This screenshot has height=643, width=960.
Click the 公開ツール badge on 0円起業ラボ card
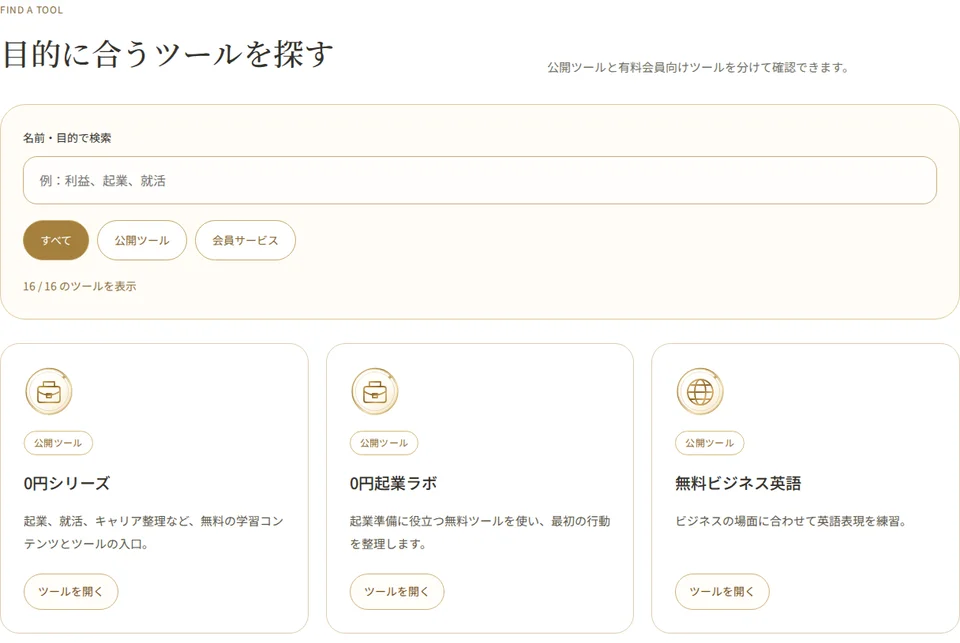pos(384,443)
